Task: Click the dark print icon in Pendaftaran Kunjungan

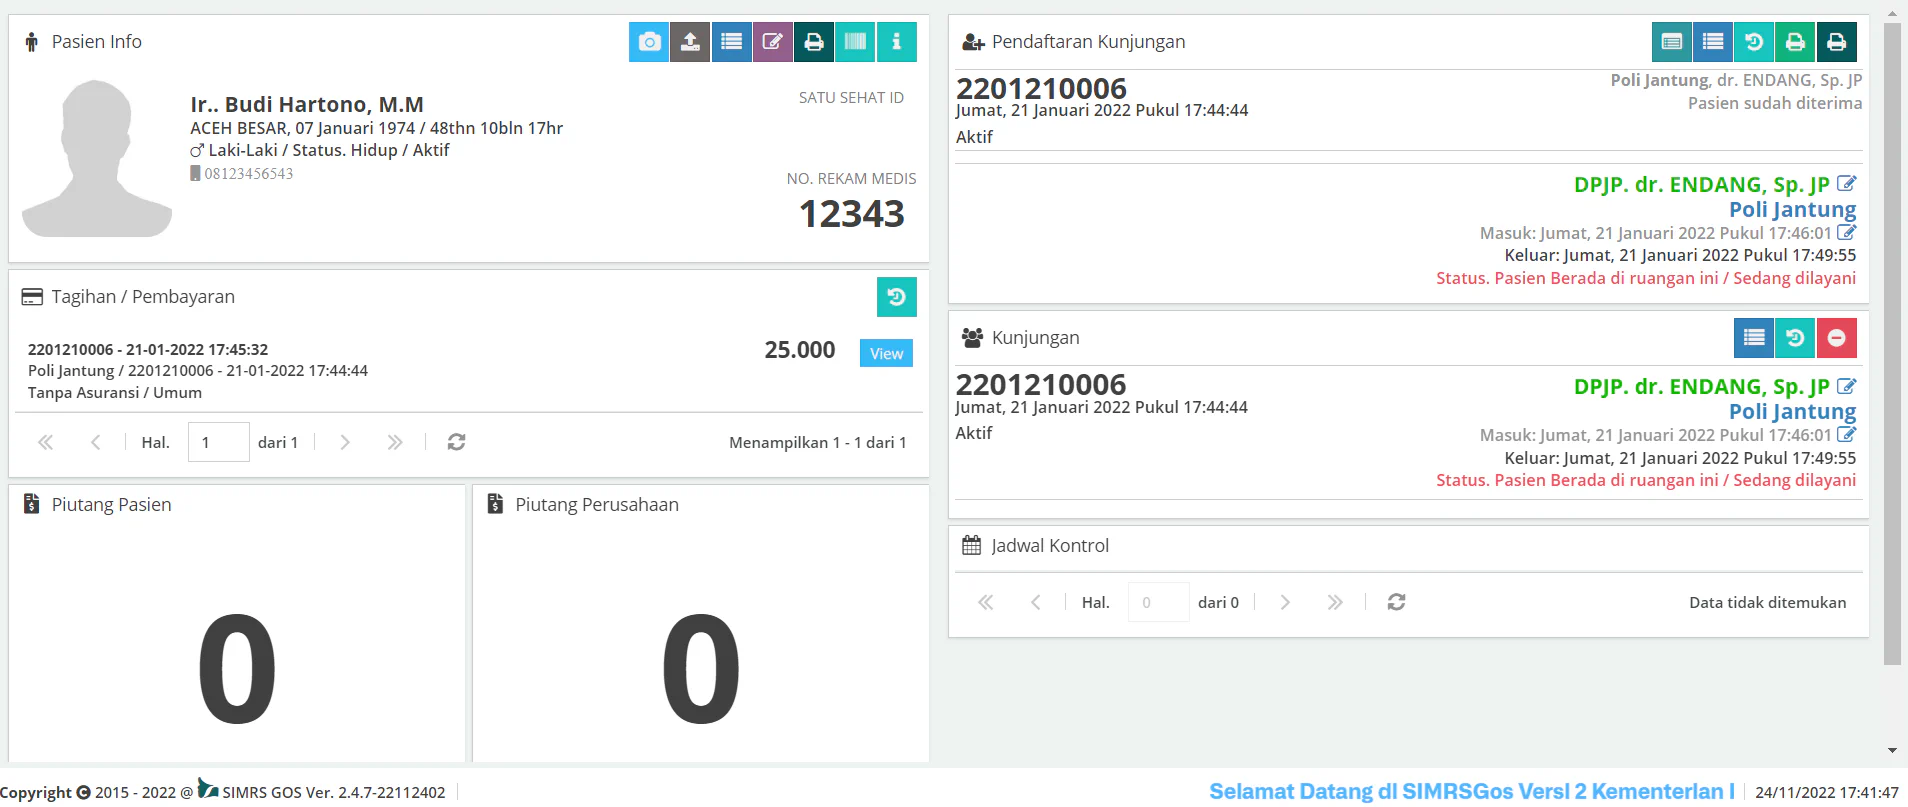Action: pos(1837,42)
